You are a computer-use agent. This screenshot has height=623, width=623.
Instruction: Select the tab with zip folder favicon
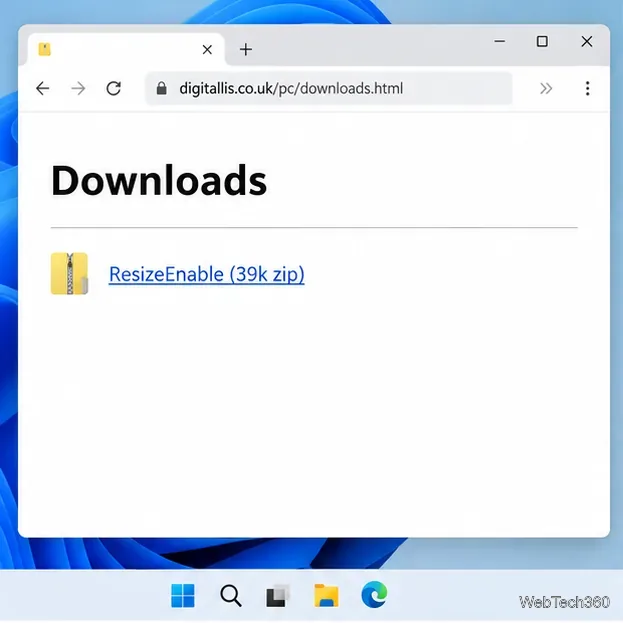pos(126,49)
